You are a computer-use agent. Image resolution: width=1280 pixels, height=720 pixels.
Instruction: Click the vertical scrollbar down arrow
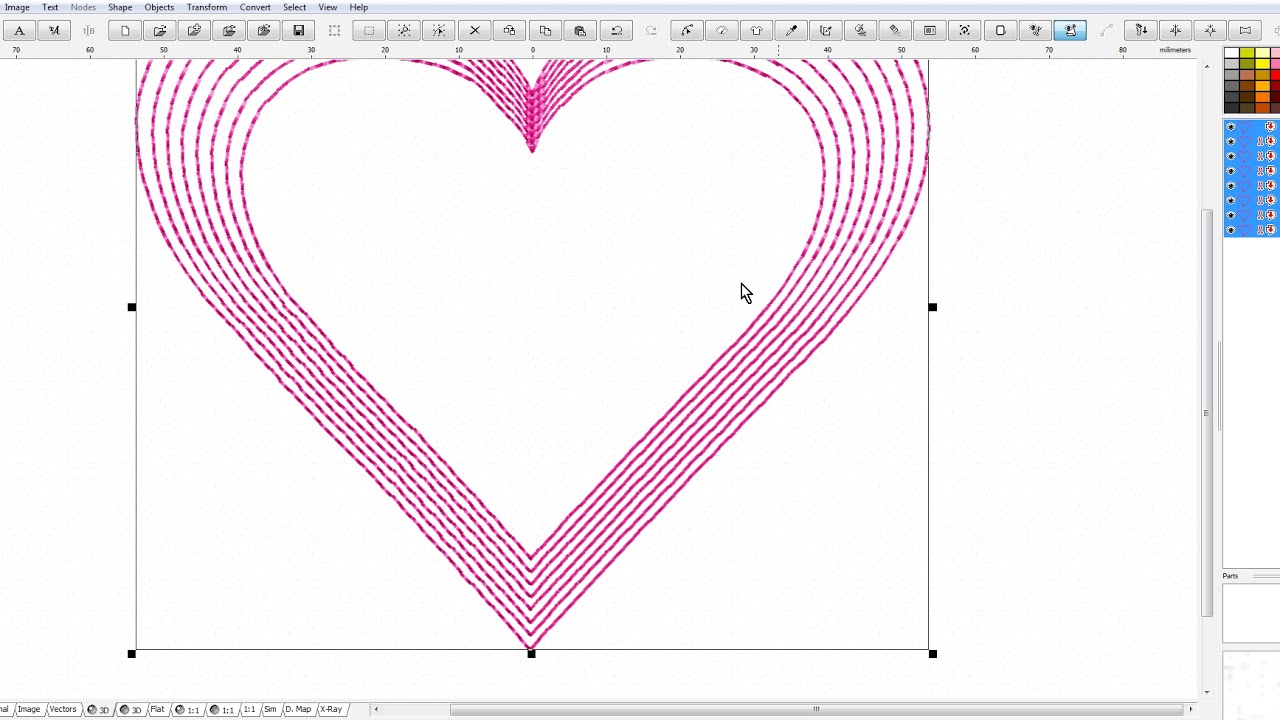pyautogui.click(x=1207, y=692)
